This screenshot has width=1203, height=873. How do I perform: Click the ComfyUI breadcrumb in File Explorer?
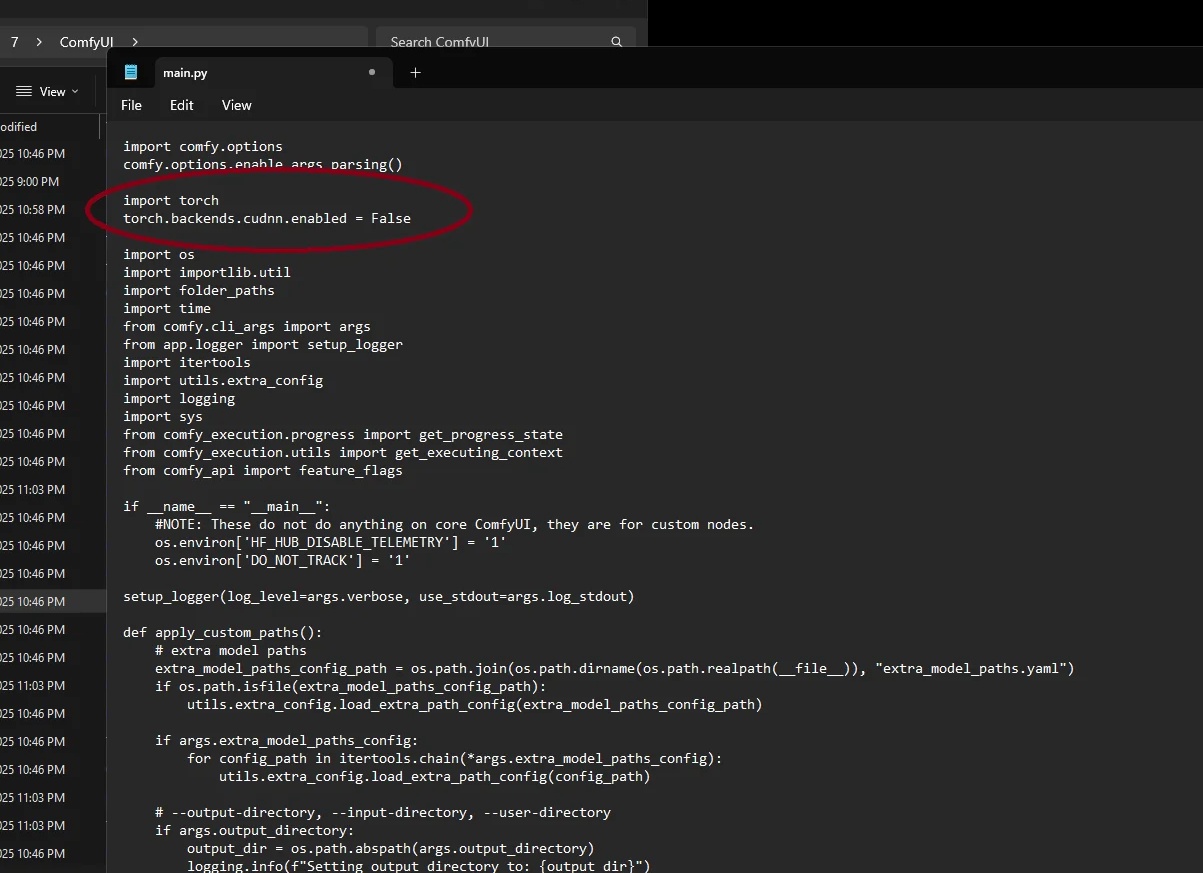(85, 42)
